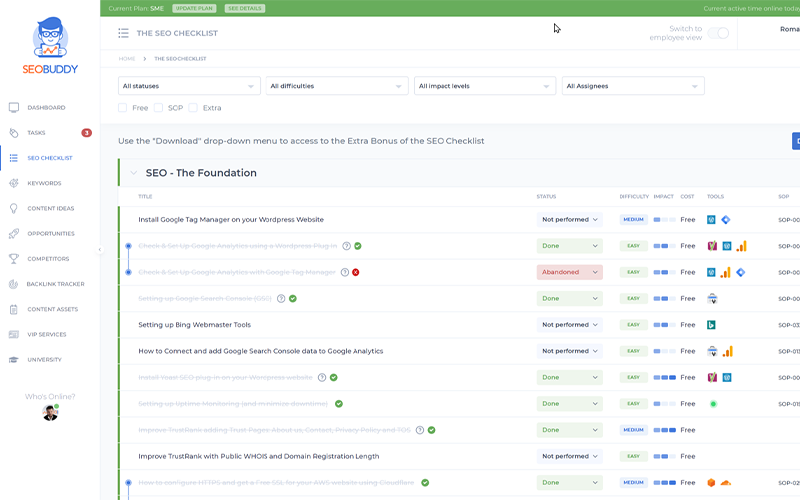Click the sidebar collapse arrow handle
This screenshot has height=500, width=800.
[x=100, y=249]
